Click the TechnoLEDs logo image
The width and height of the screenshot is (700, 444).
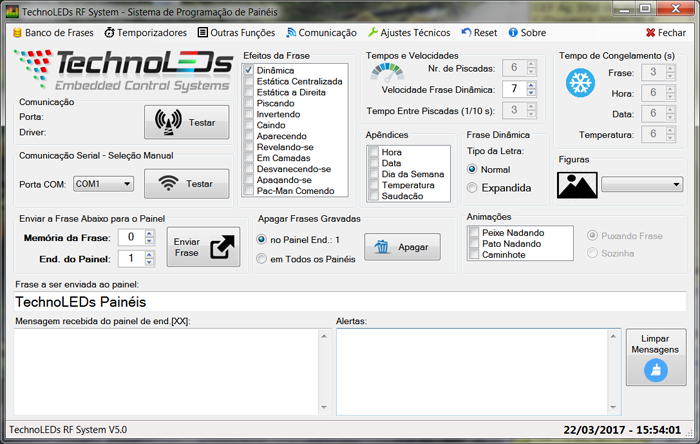(123, 70)
